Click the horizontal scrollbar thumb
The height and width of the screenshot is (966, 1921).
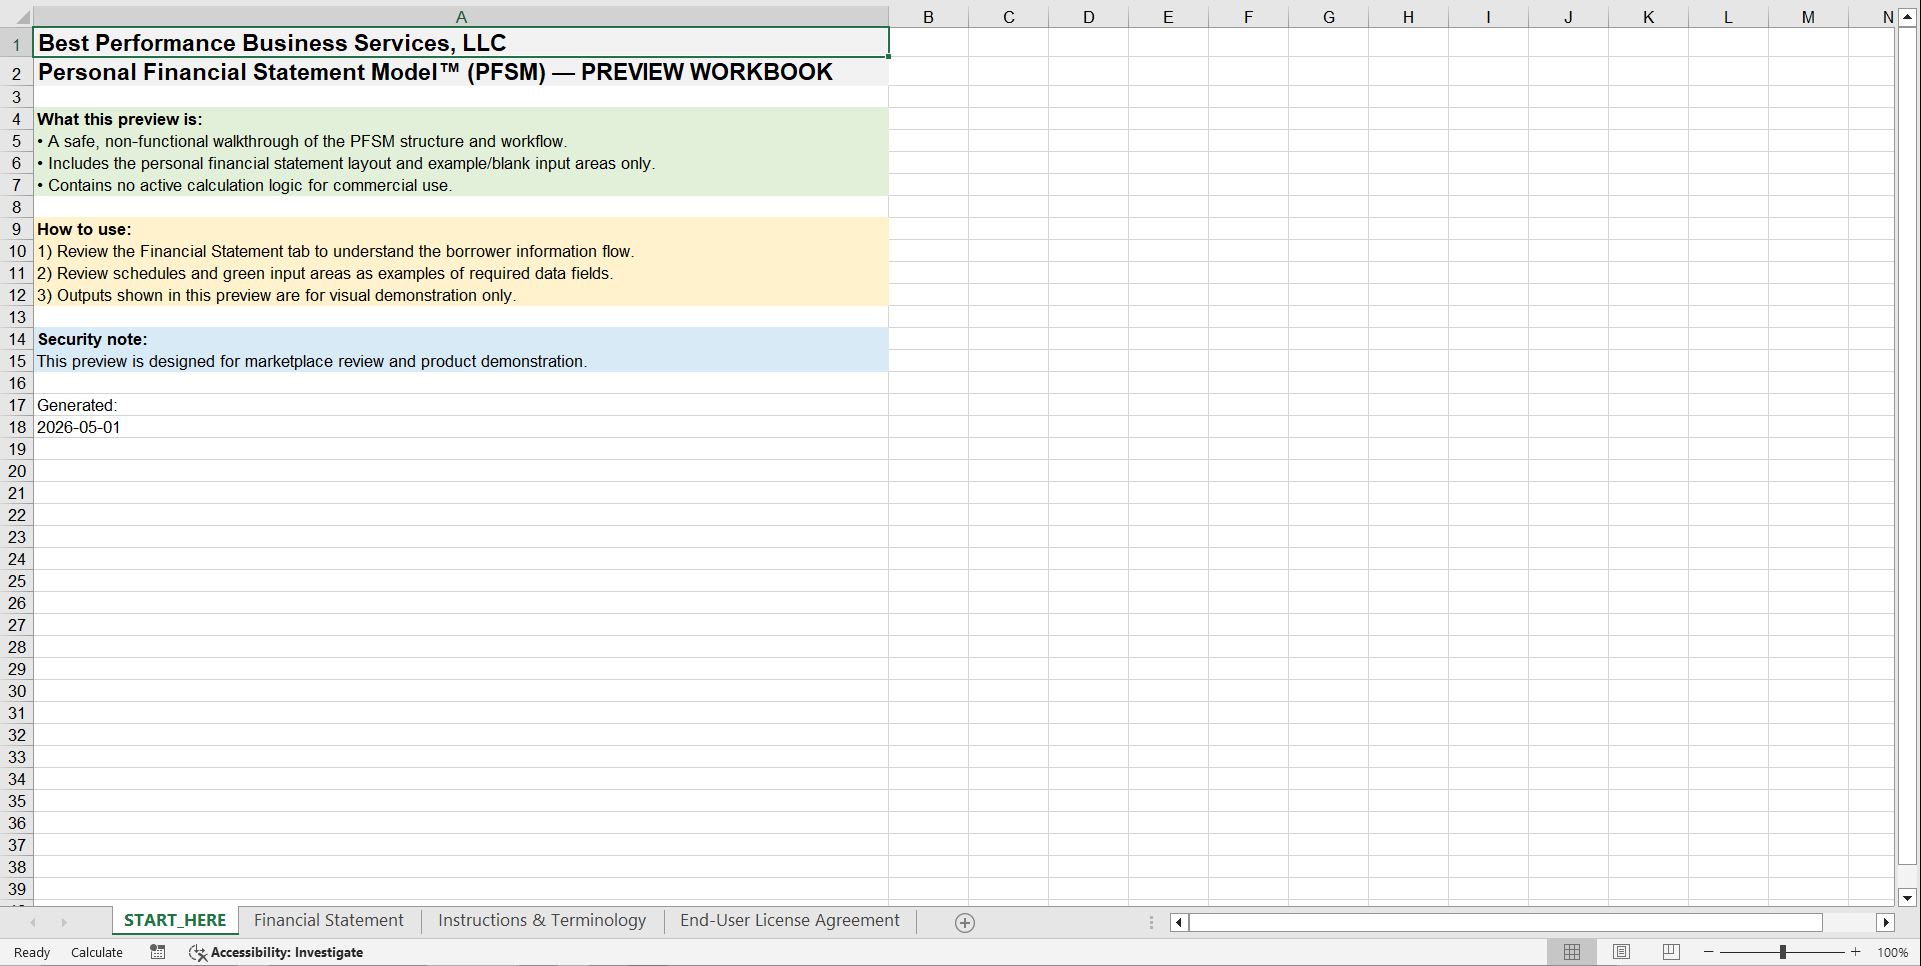pos(1505,923)
